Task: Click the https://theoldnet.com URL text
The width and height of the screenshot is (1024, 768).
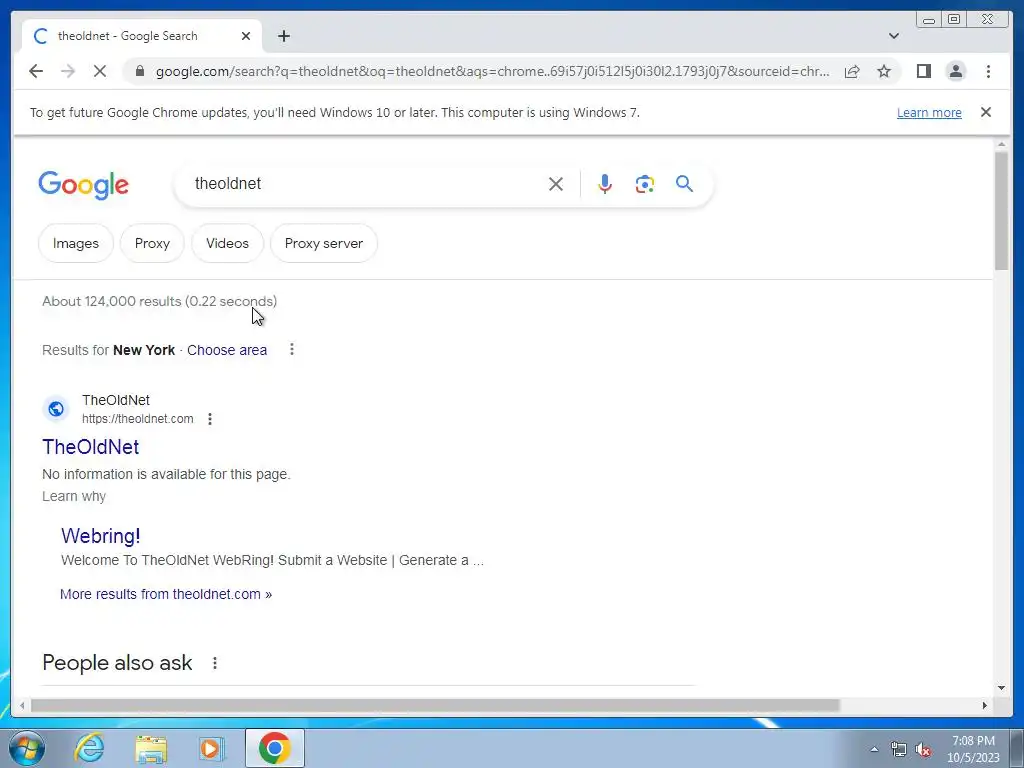Action: (138, 419)
